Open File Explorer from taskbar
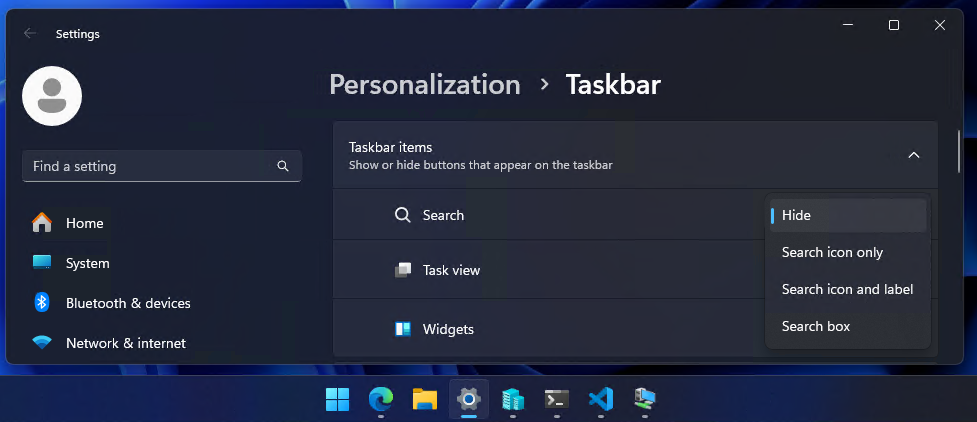This screenshot has height=422, width=977. pos(425,399)
